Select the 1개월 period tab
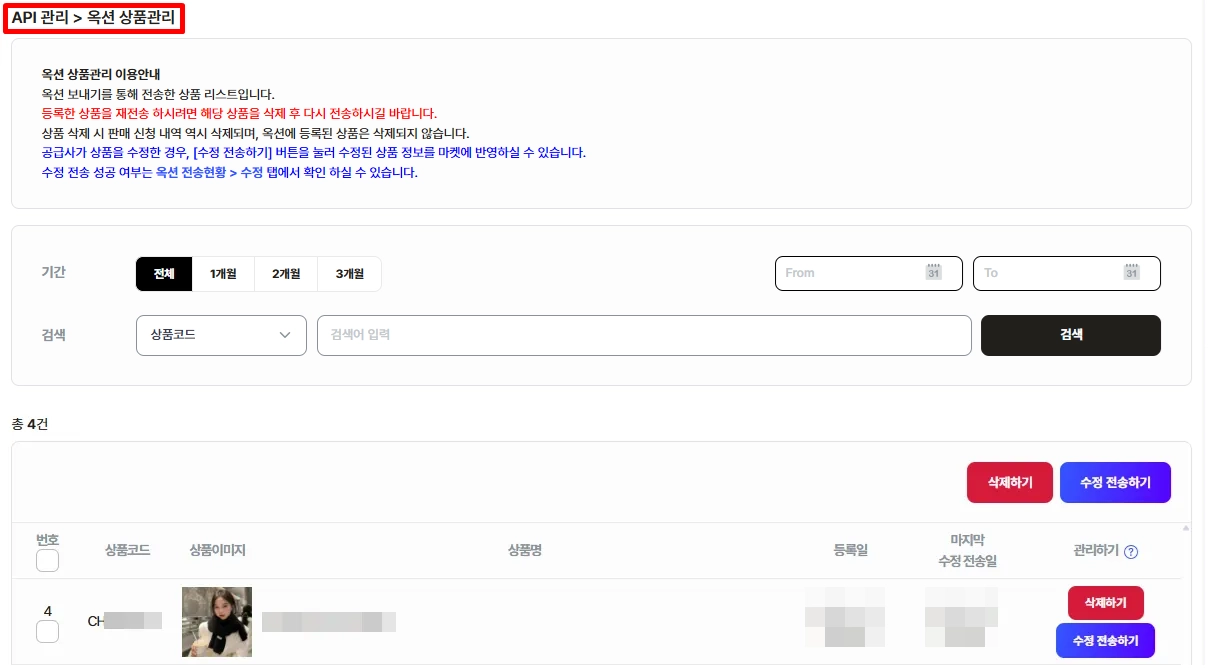The image size is (1208, 669). 223,274
